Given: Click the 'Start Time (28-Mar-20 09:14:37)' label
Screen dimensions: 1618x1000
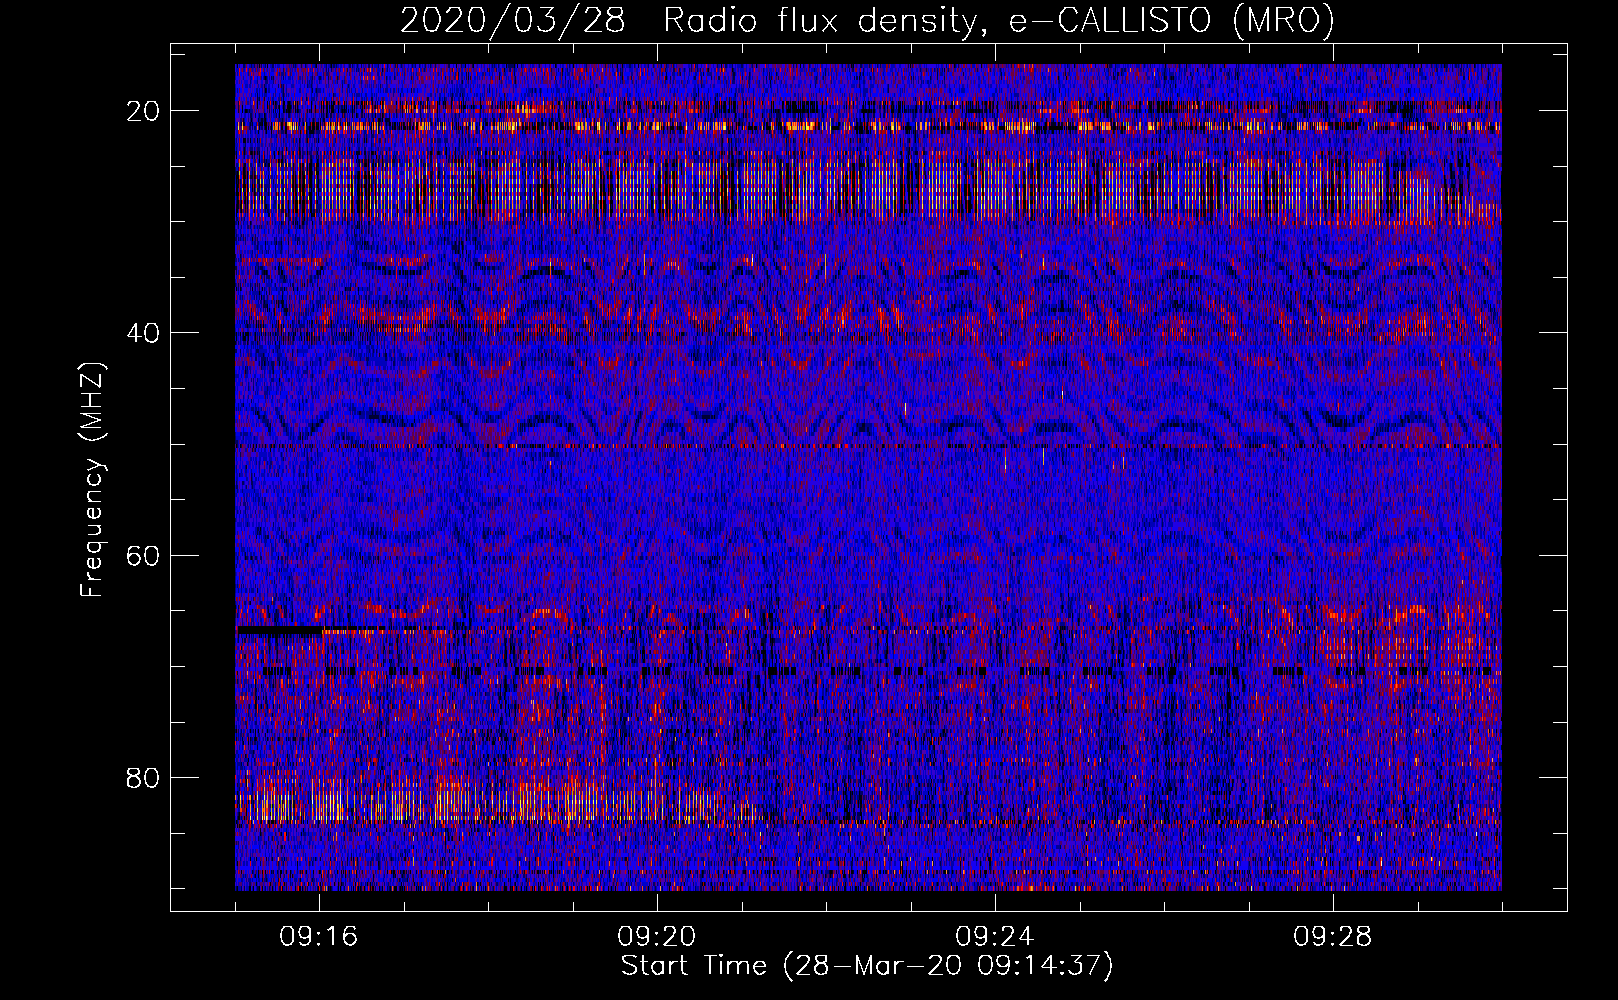Looking at the screenshot, I should [x=867, y=966].
